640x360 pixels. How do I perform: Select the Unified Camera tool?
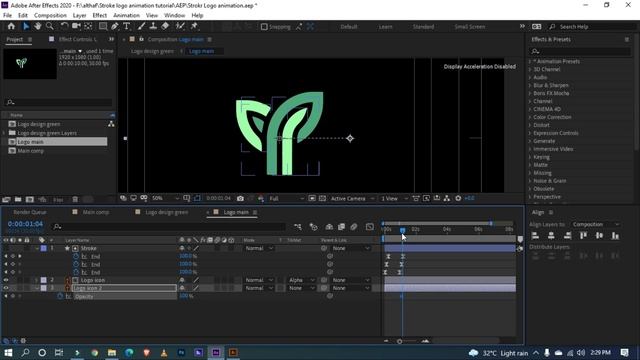coord(76,26)
